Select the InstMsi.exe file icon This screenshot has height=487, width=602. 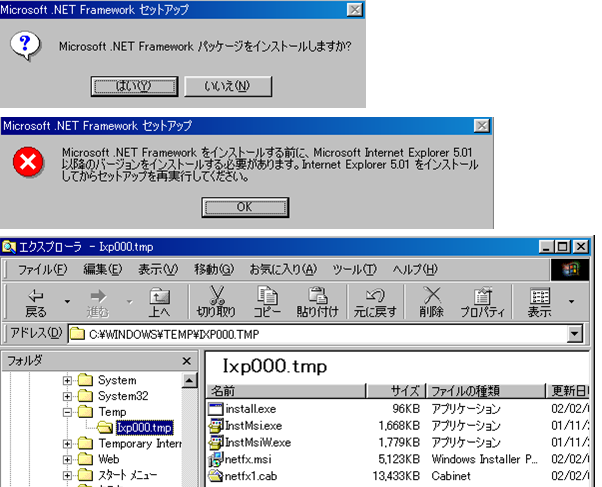215,426
